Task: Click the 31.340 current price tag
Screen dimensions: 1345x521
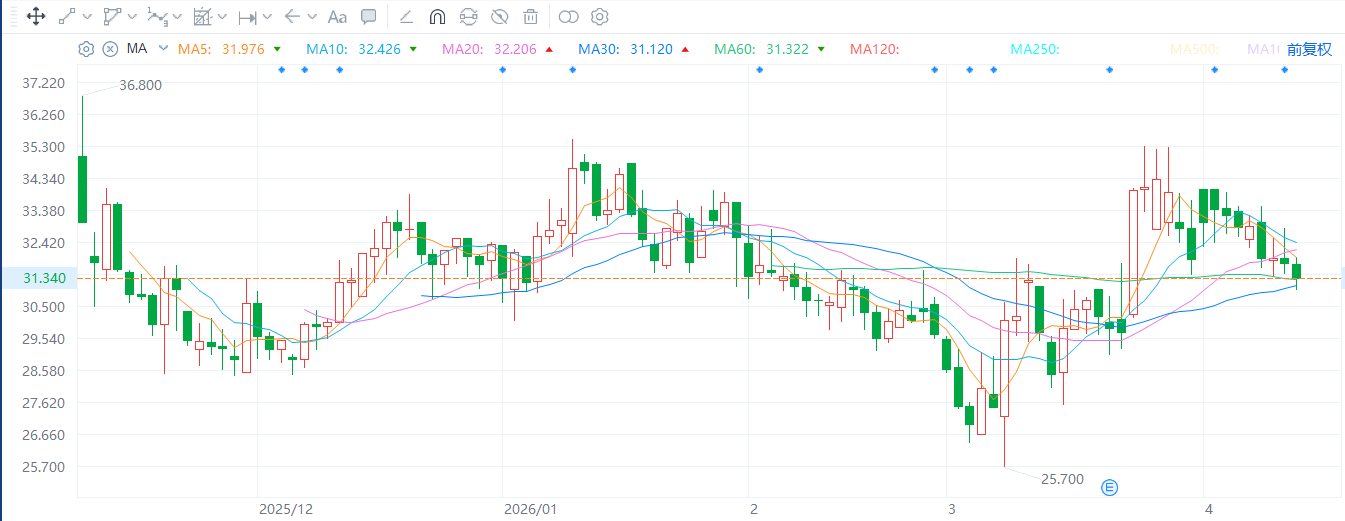Action: [41, 278]
